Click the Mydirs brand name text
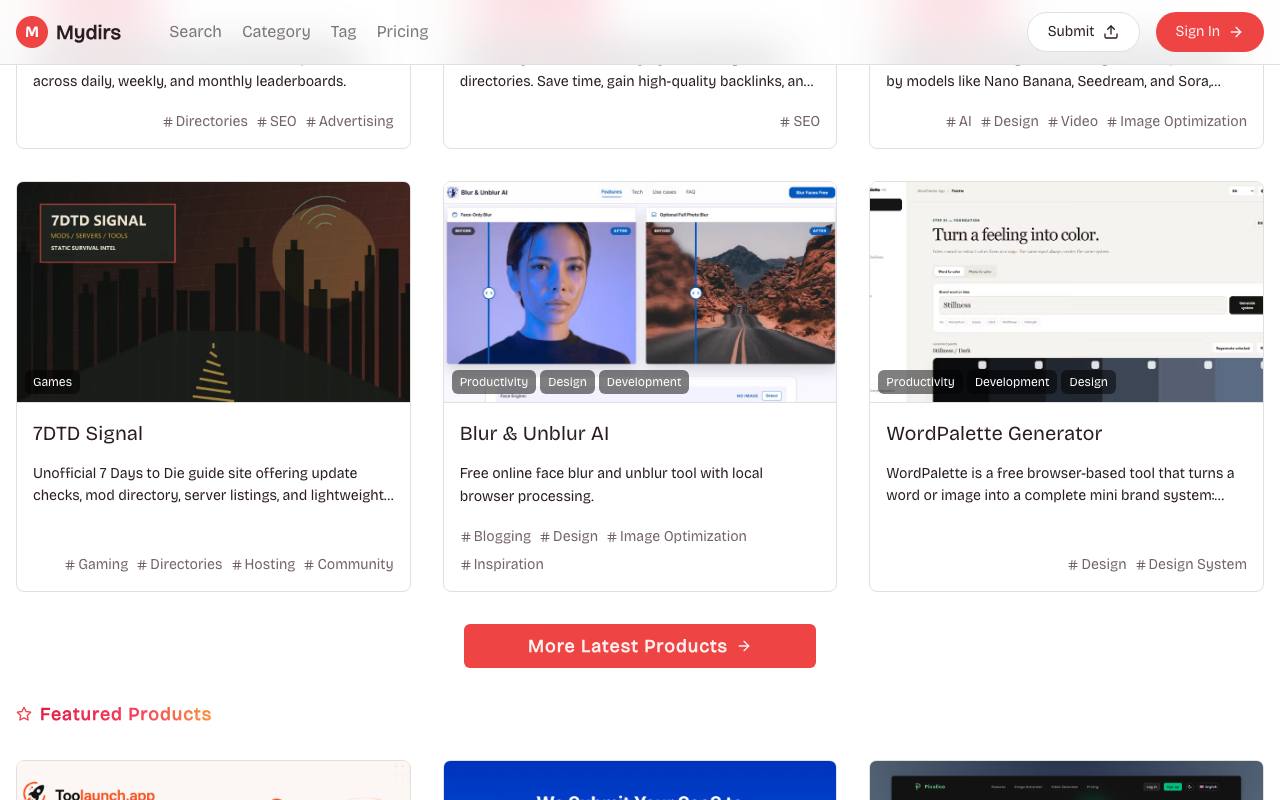Image resolution: width=1280 pixels, height=800 pixels. pos(88,32)
